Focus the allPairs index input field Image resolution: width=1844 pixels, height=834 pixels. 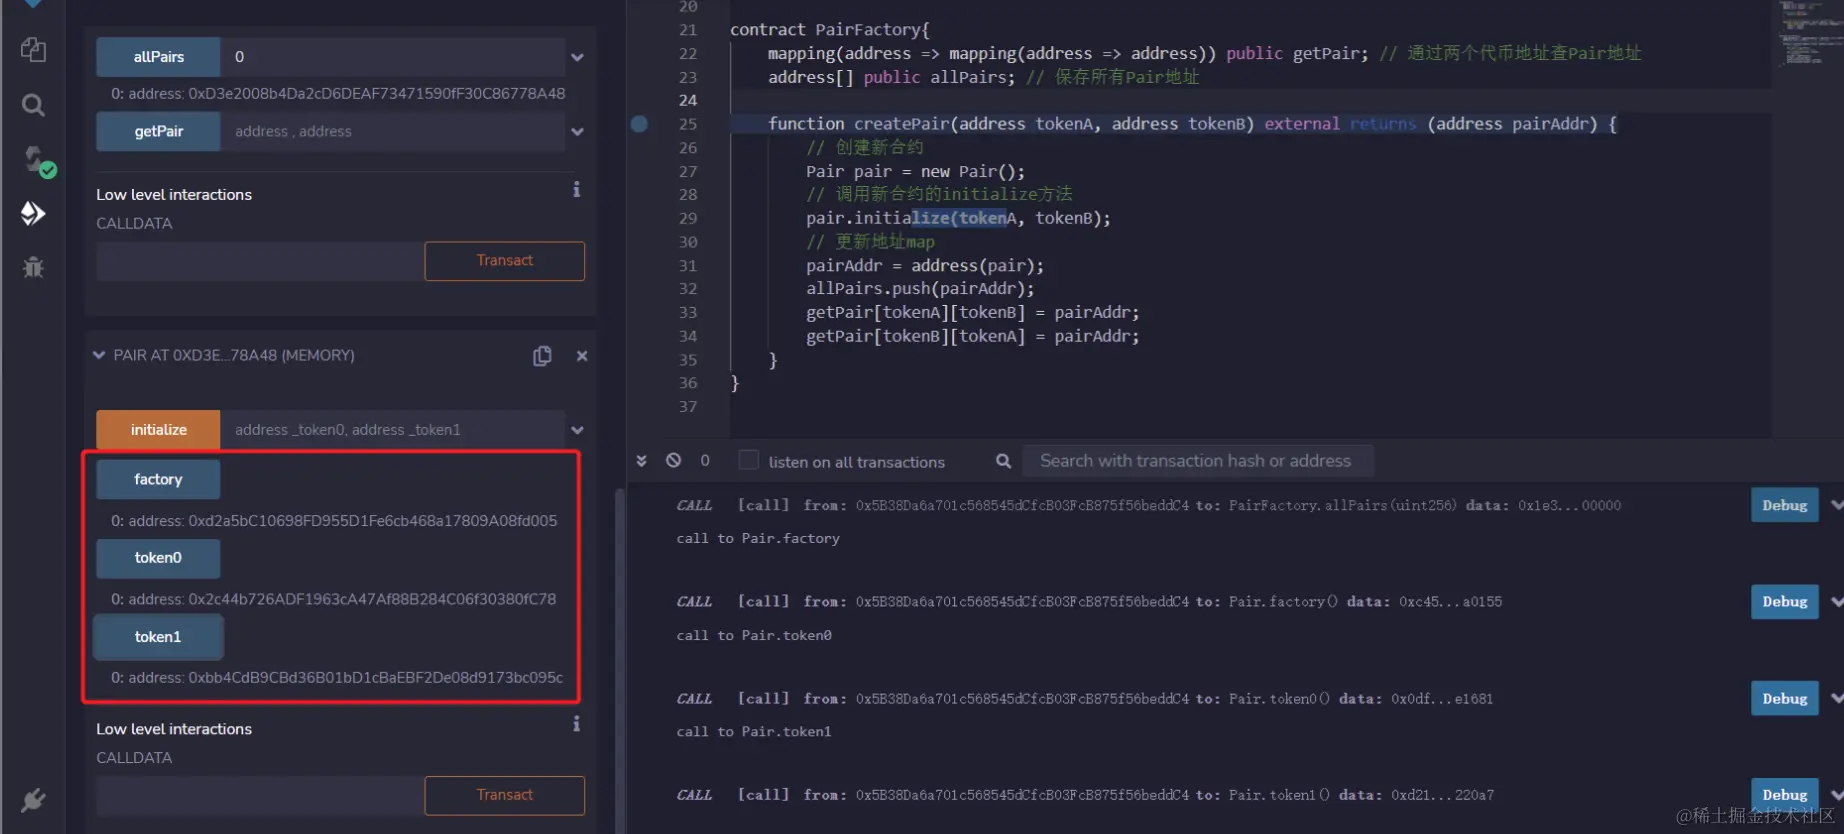[393, 57]
